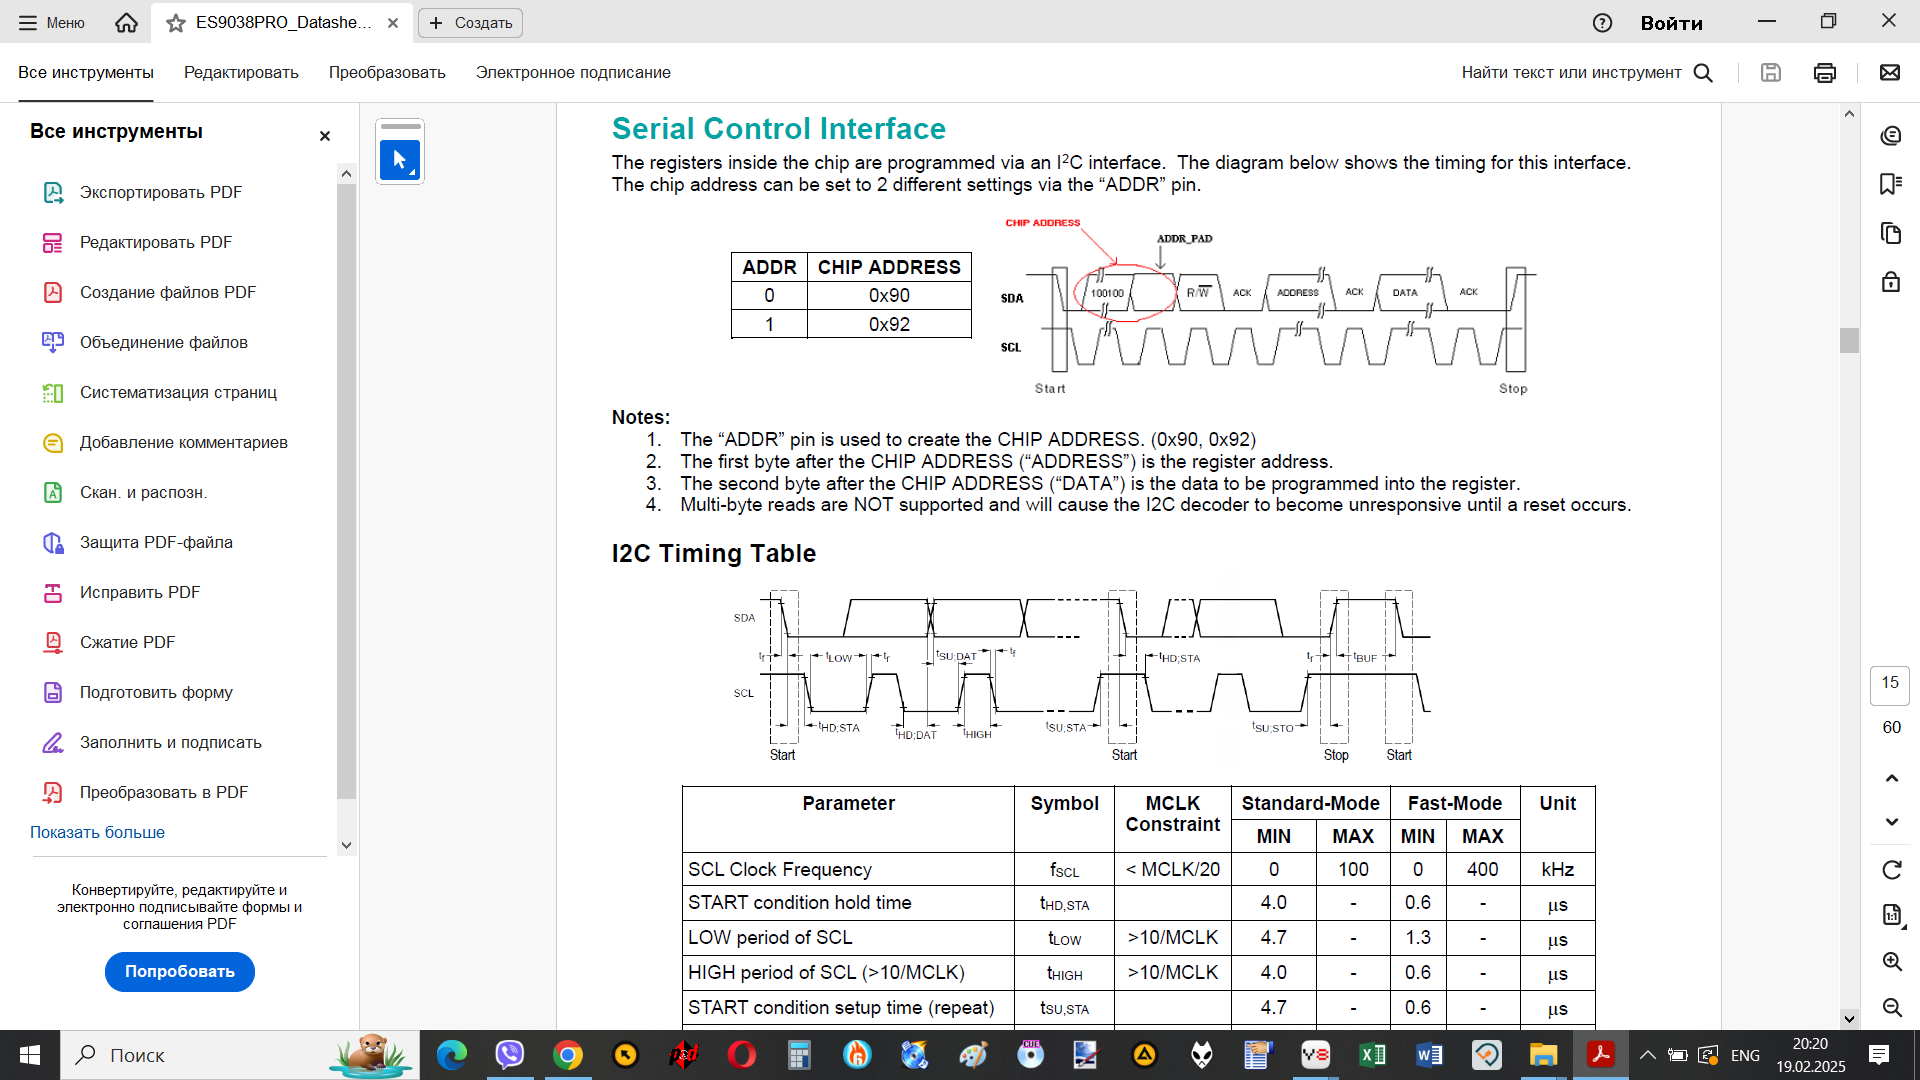Open Создание файлов PDF tool
The image size is (1920, 1080).
point(167,292)
